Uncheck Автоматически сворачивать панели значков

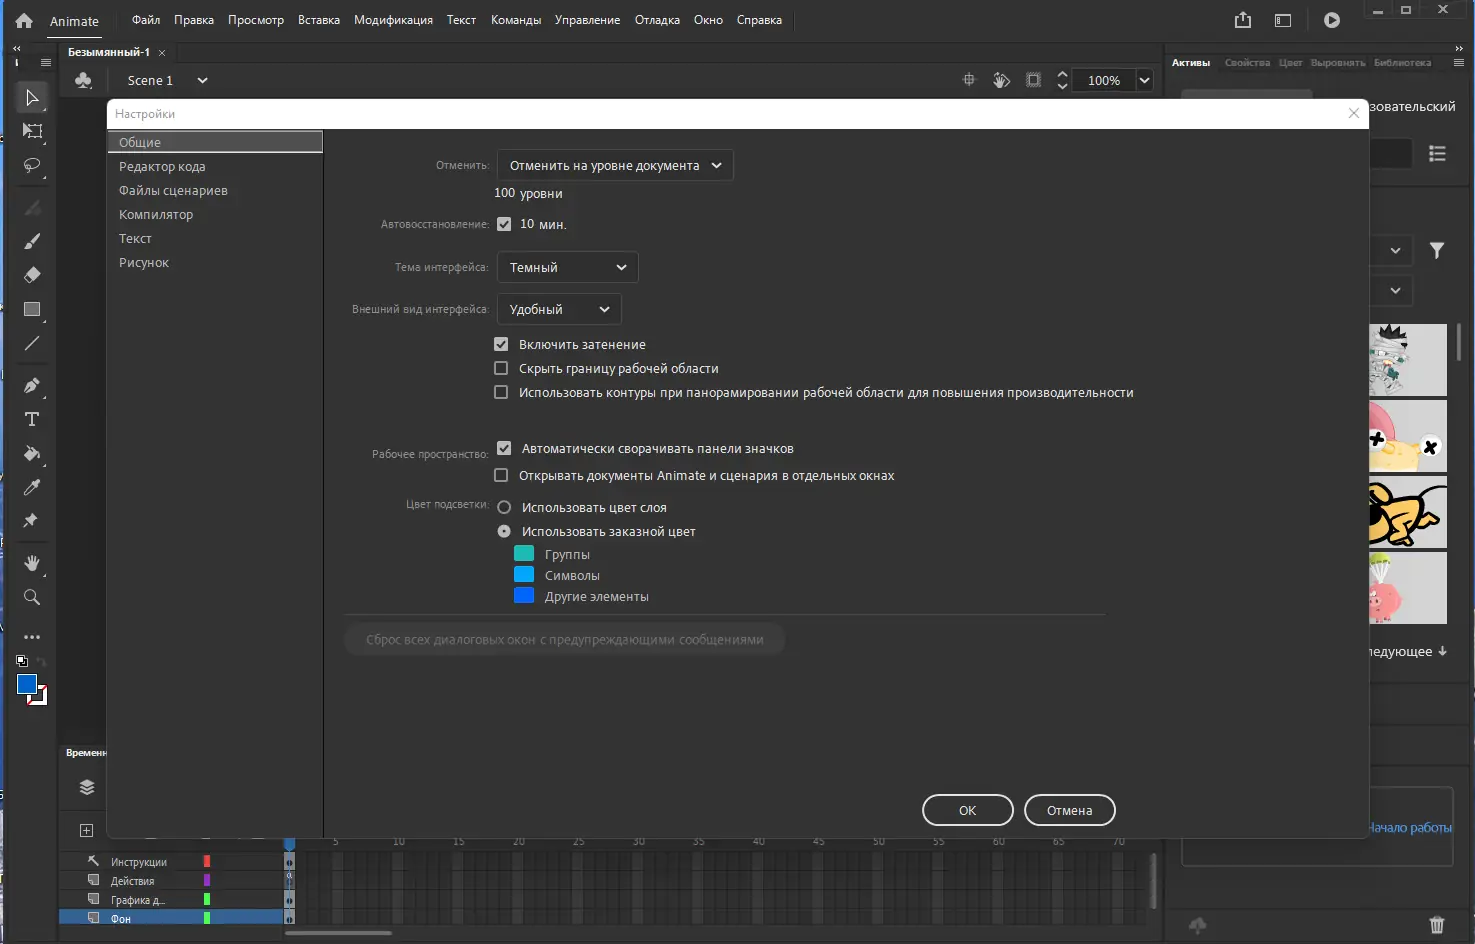click(504, 448)
